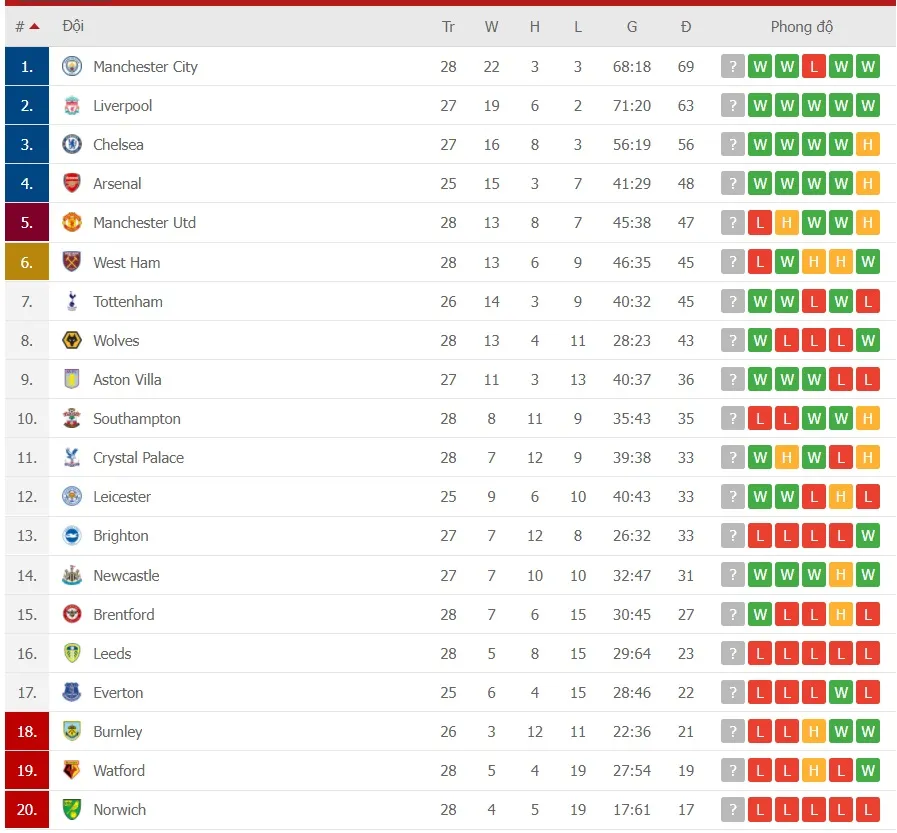Open the Tottenham team page
This screenshot has width=897, height=833.
128,301
